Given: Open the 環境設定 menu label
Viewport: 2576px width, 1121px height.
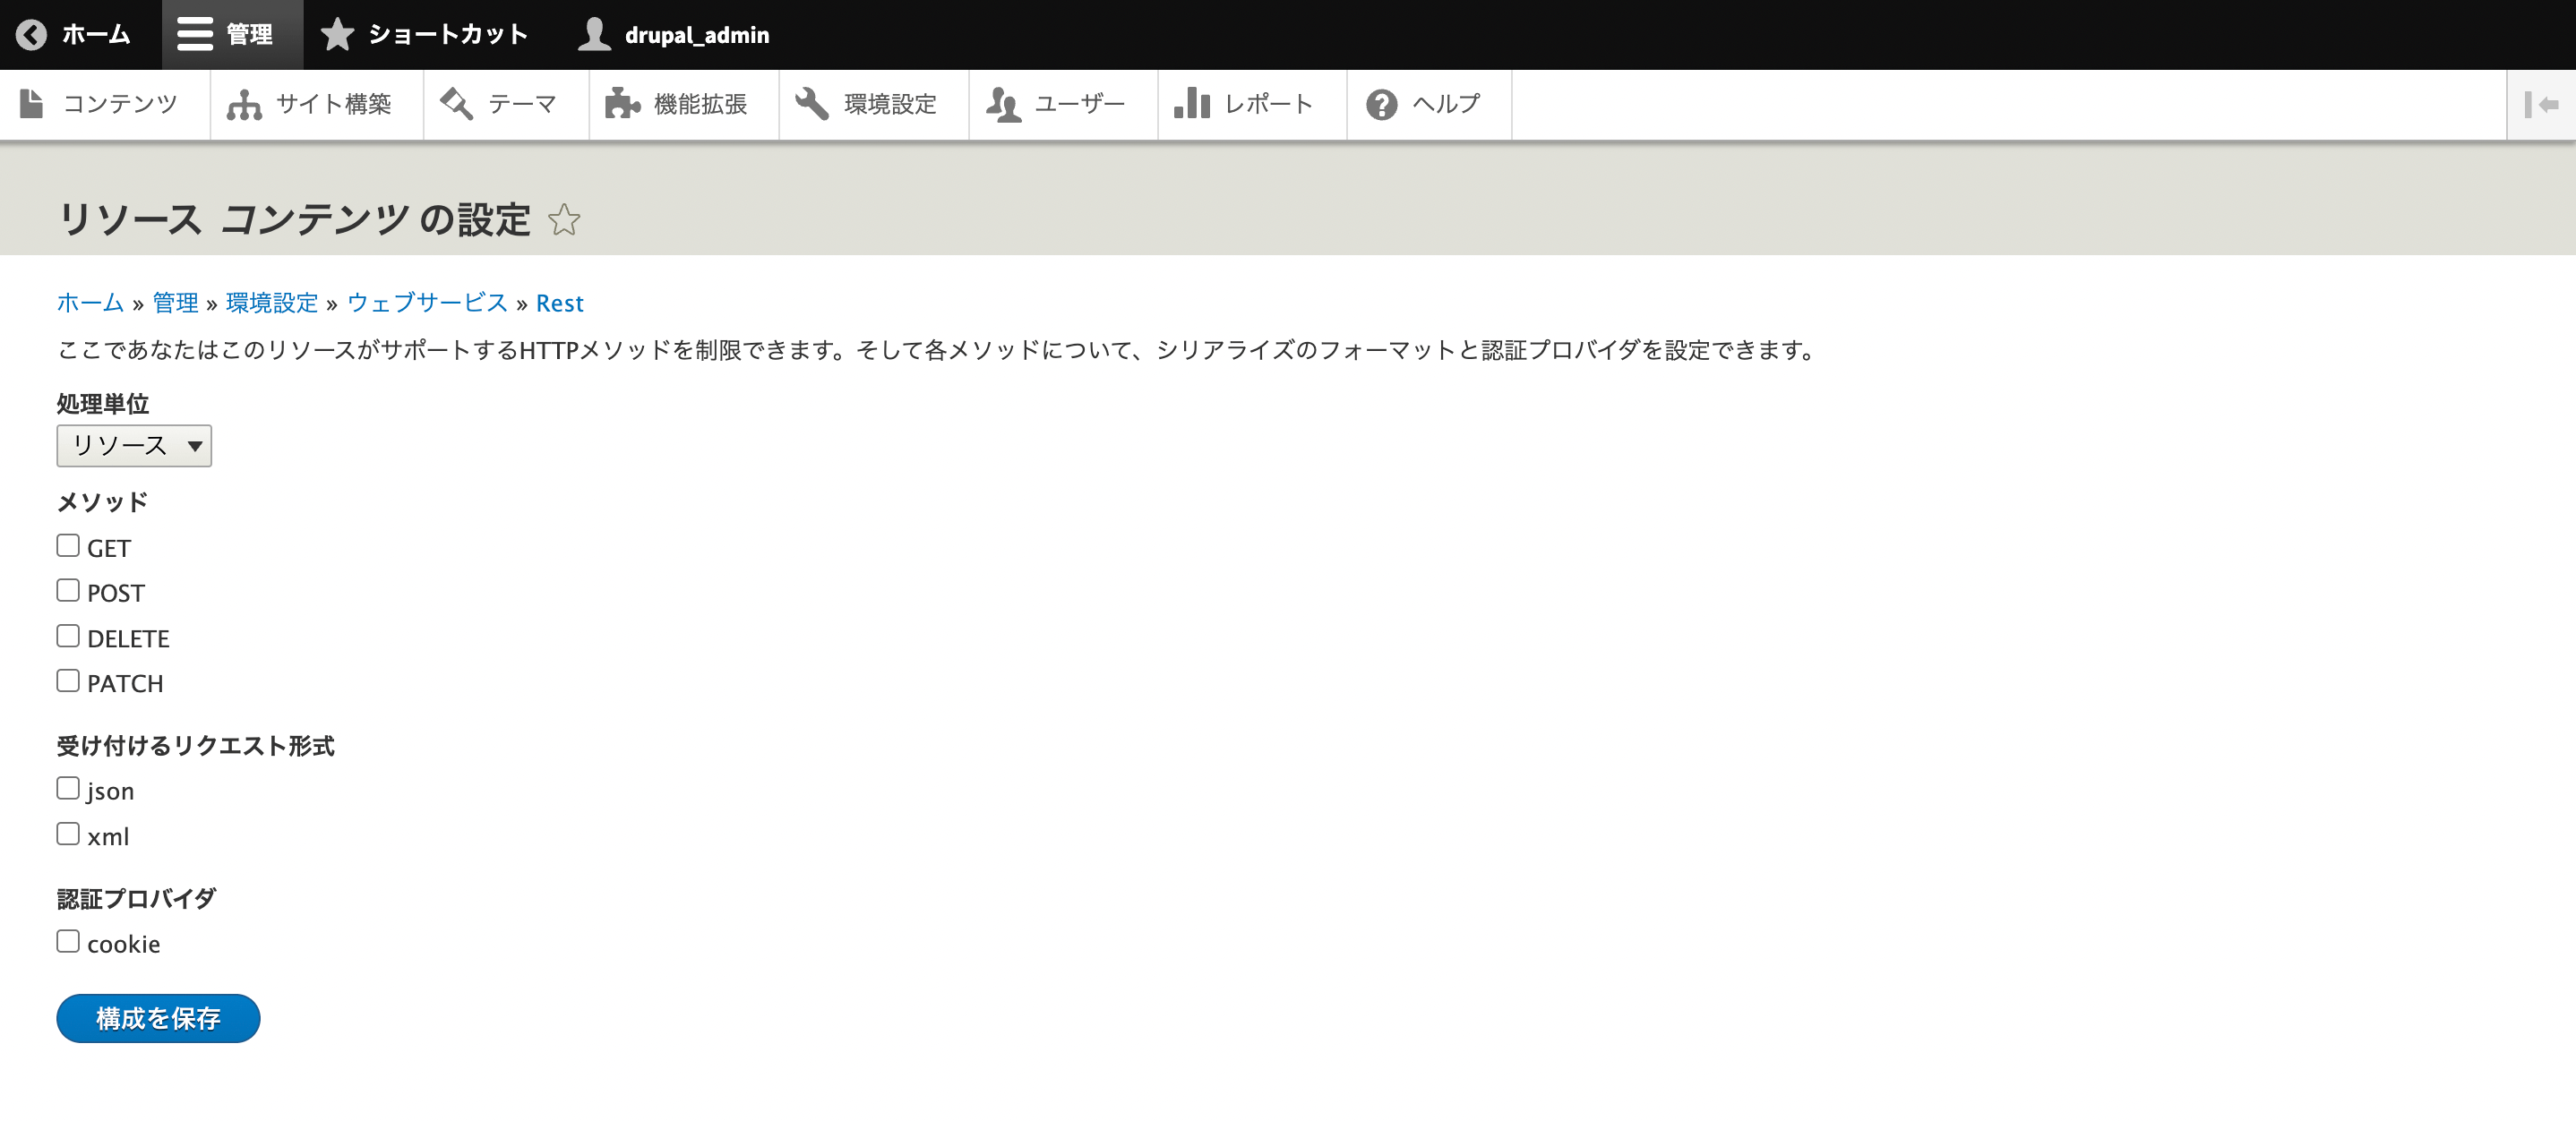Looking at the screenshot, I should [x=890, y=104].
